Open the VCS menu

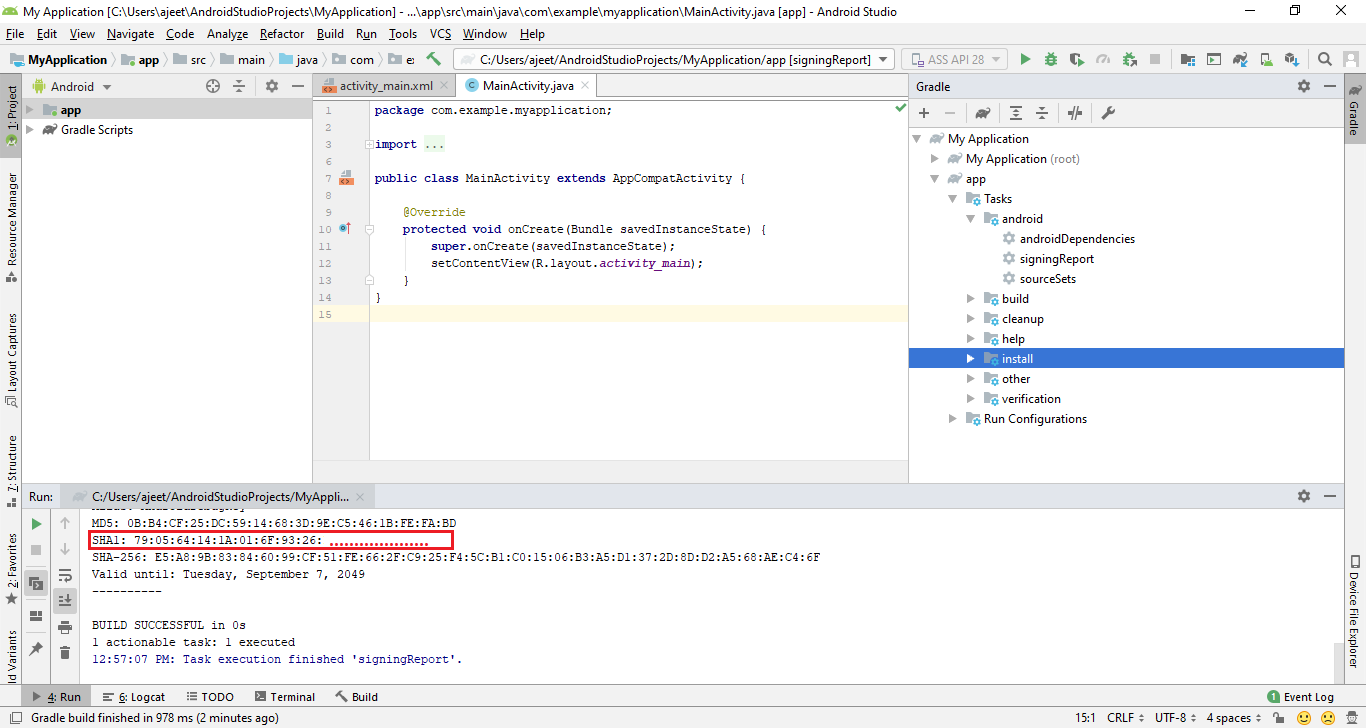(440, 34)
